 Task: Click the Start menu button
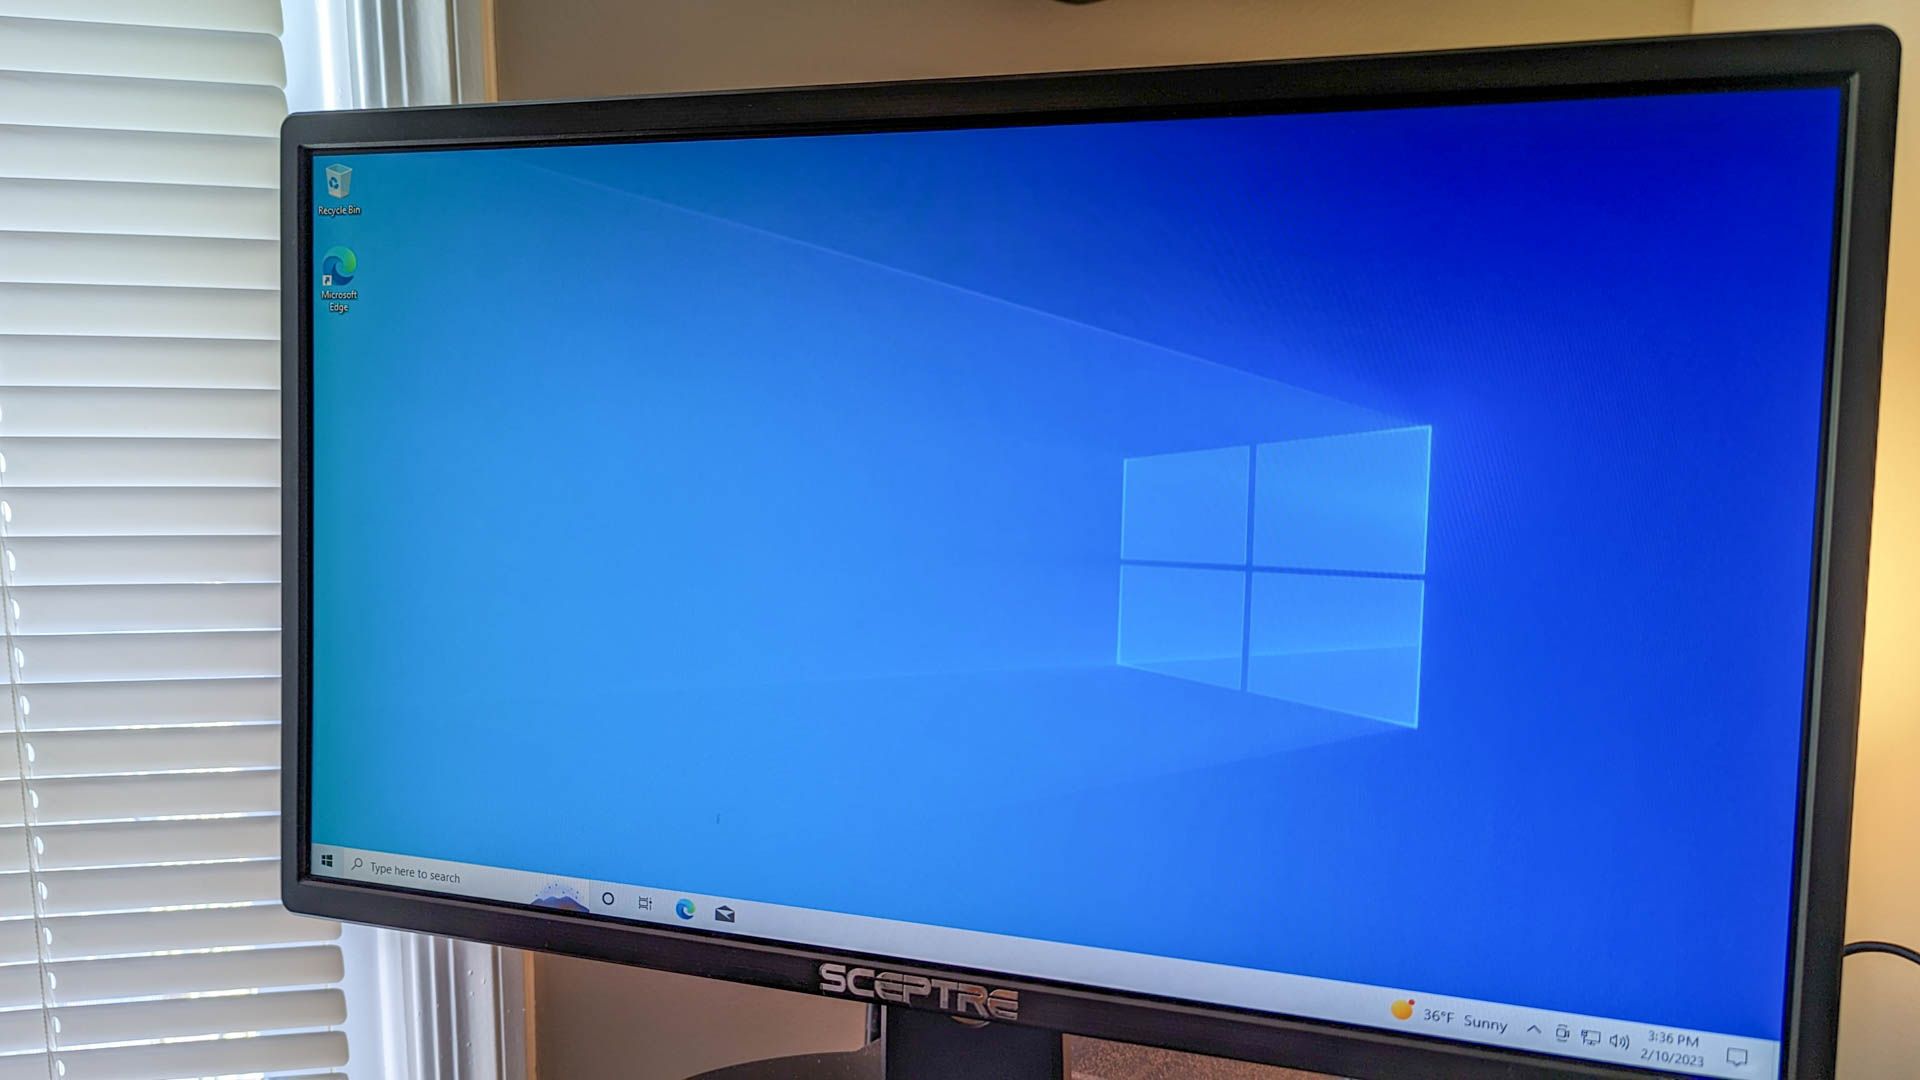tap(326, 865)
